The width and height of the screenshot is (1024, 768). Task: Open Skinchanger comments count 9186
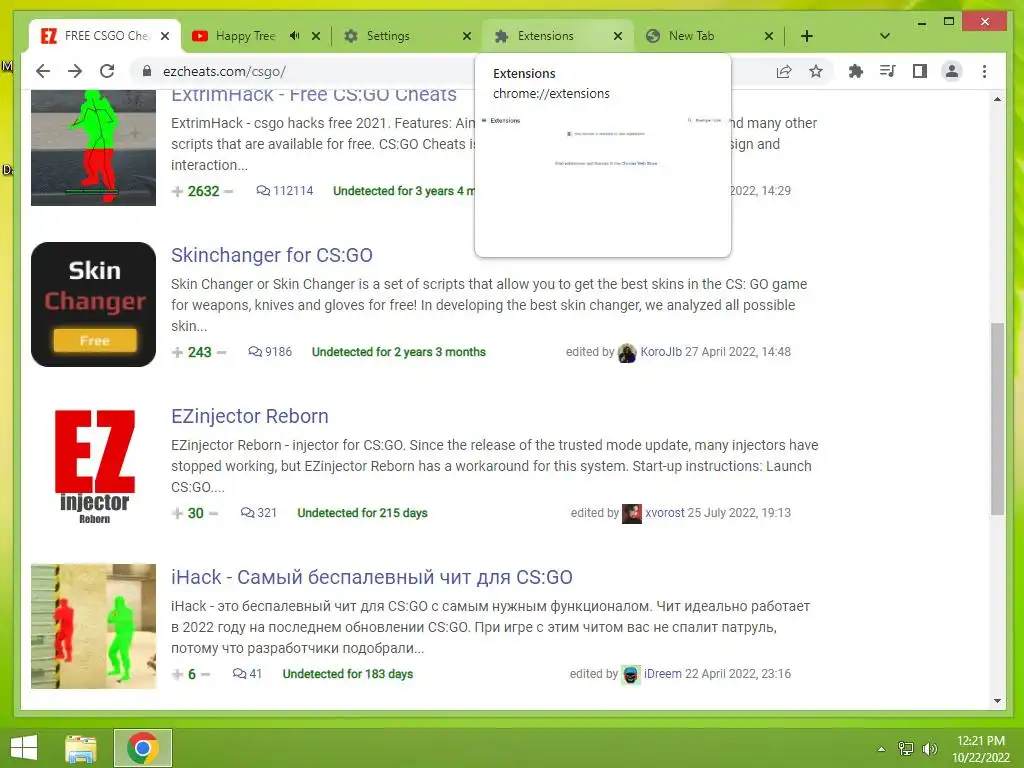[x=270, y=352]
